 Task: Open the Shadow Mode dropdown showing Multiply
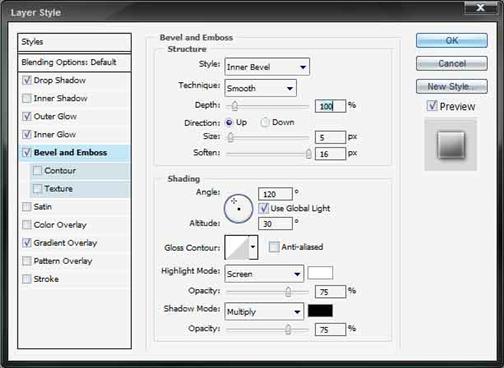coord(264,312)
